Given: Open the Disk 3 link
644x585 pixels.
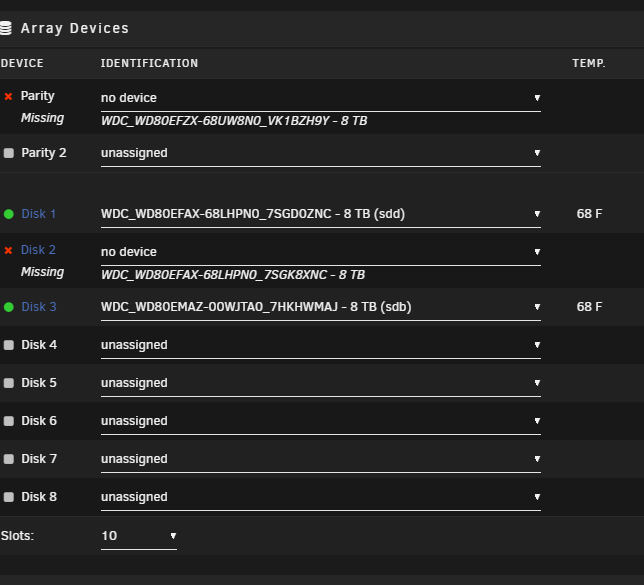Looking at the screenshot, I should (39, 307).
